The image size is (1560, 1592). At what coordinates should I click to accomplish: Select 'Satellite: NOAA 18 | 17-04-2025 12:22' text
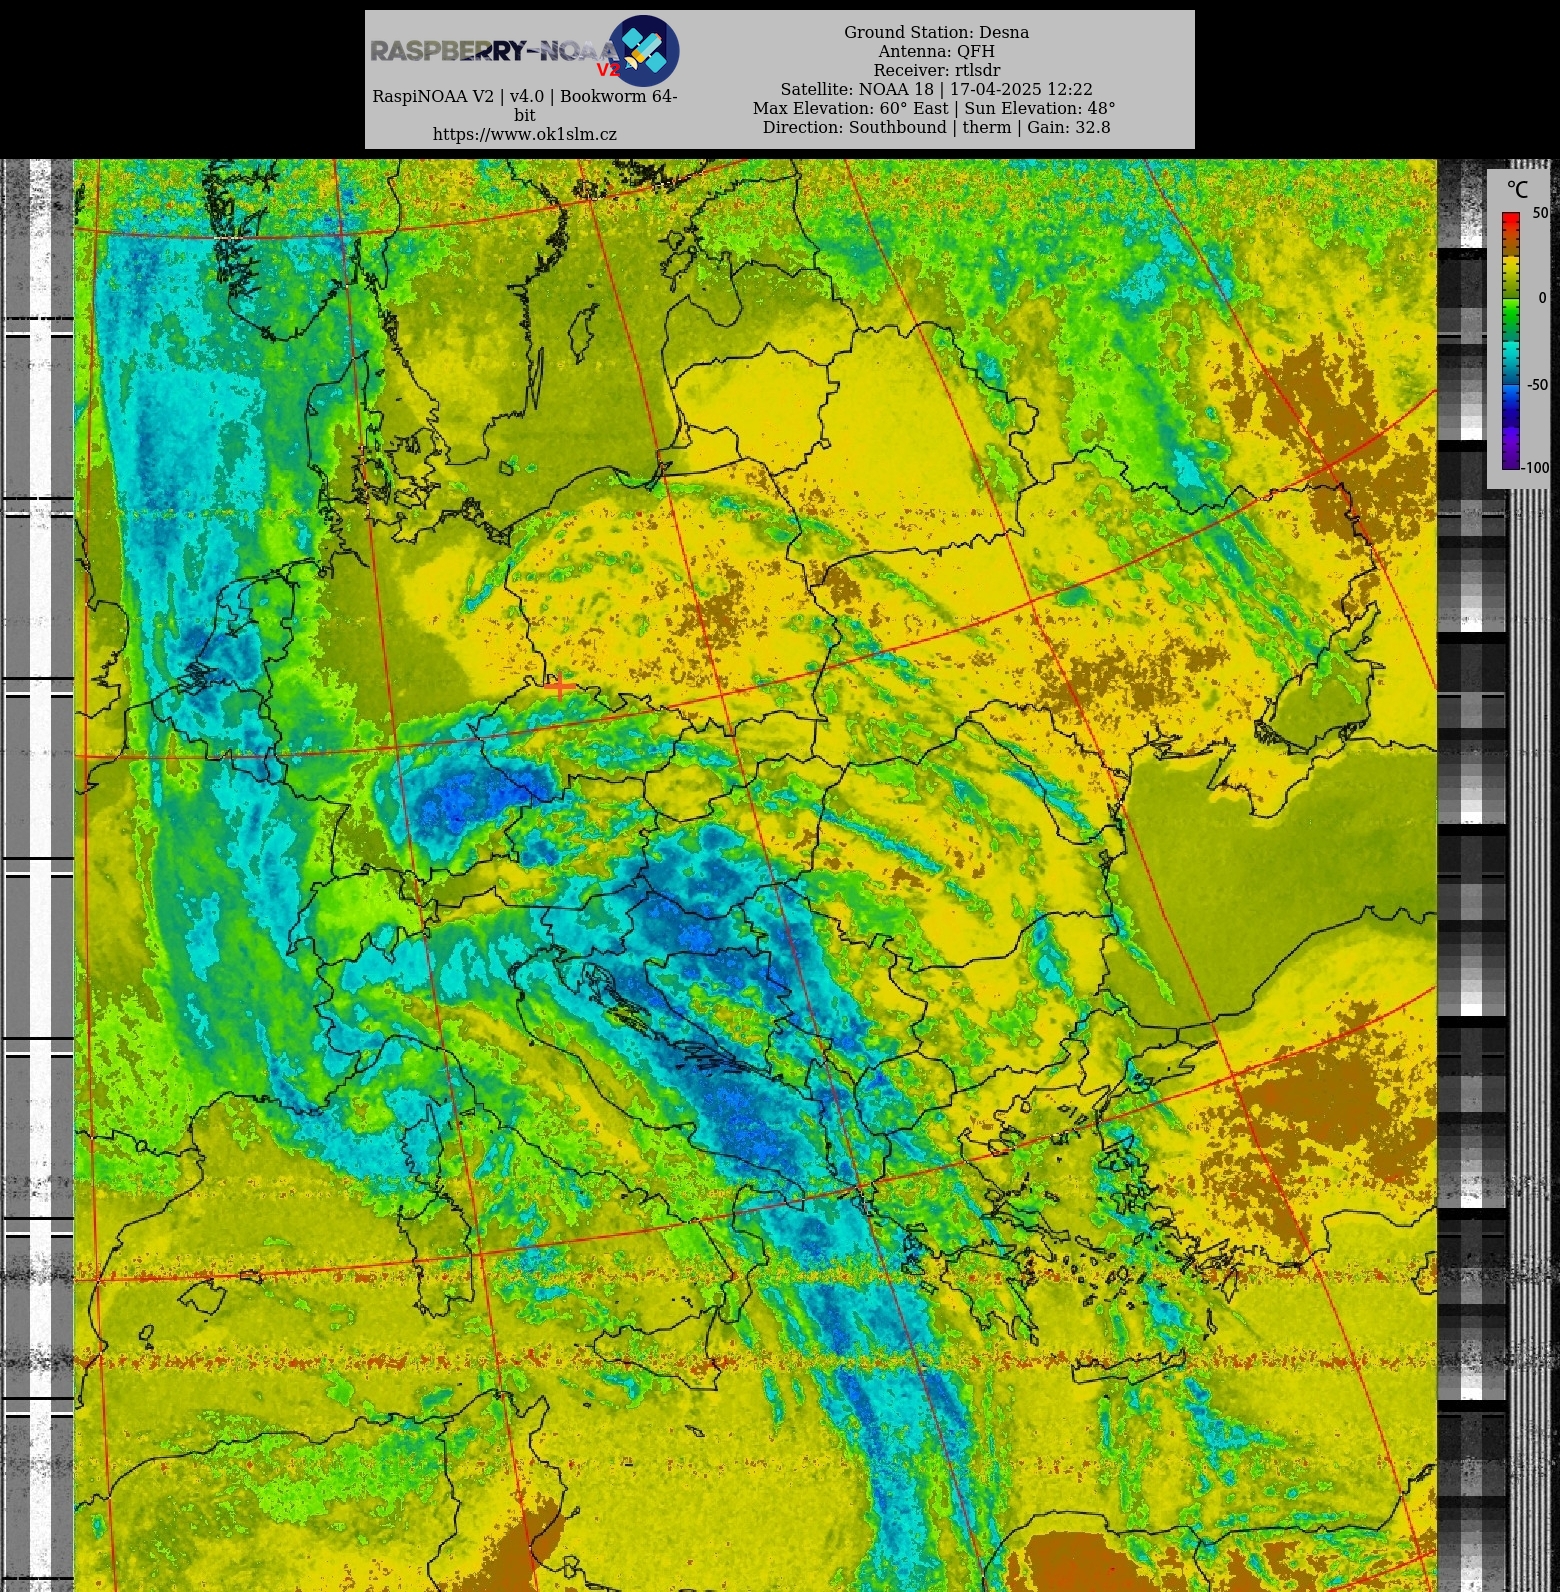[x=936, y=89]
